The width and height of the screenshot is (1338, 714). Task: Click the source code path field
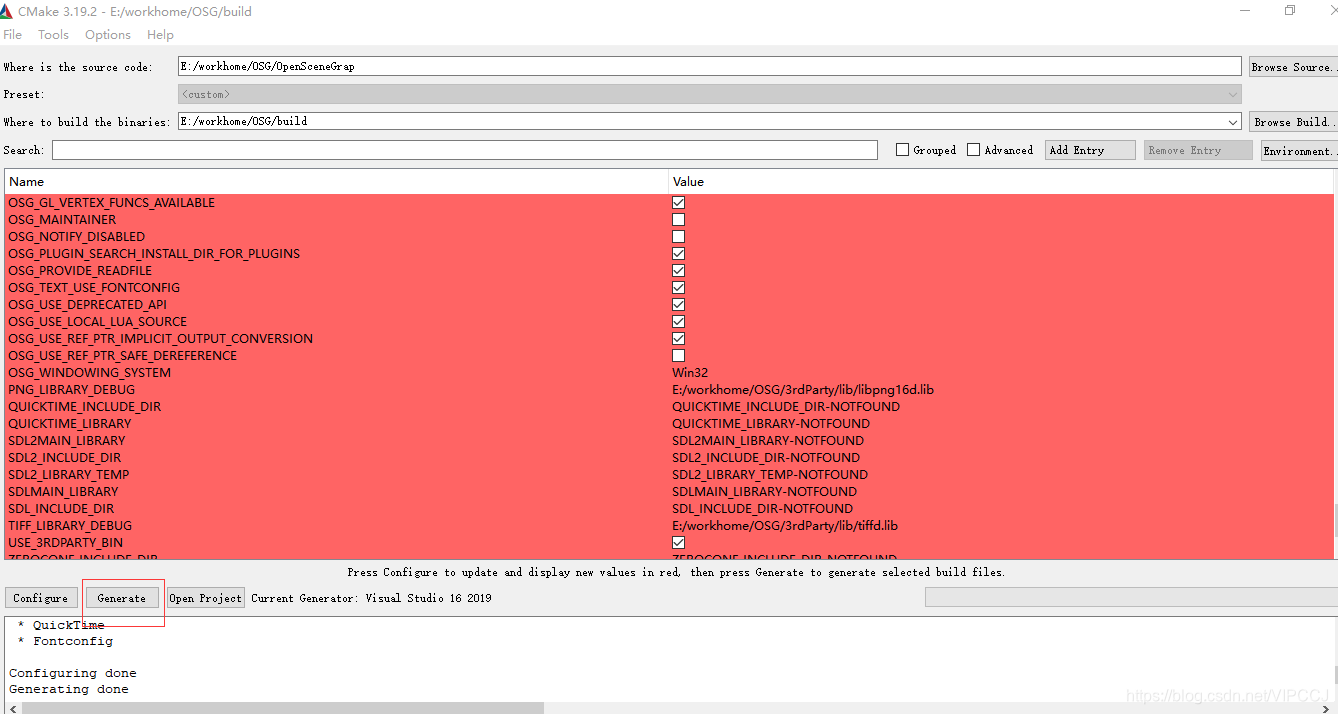click(x=709, y=66)
